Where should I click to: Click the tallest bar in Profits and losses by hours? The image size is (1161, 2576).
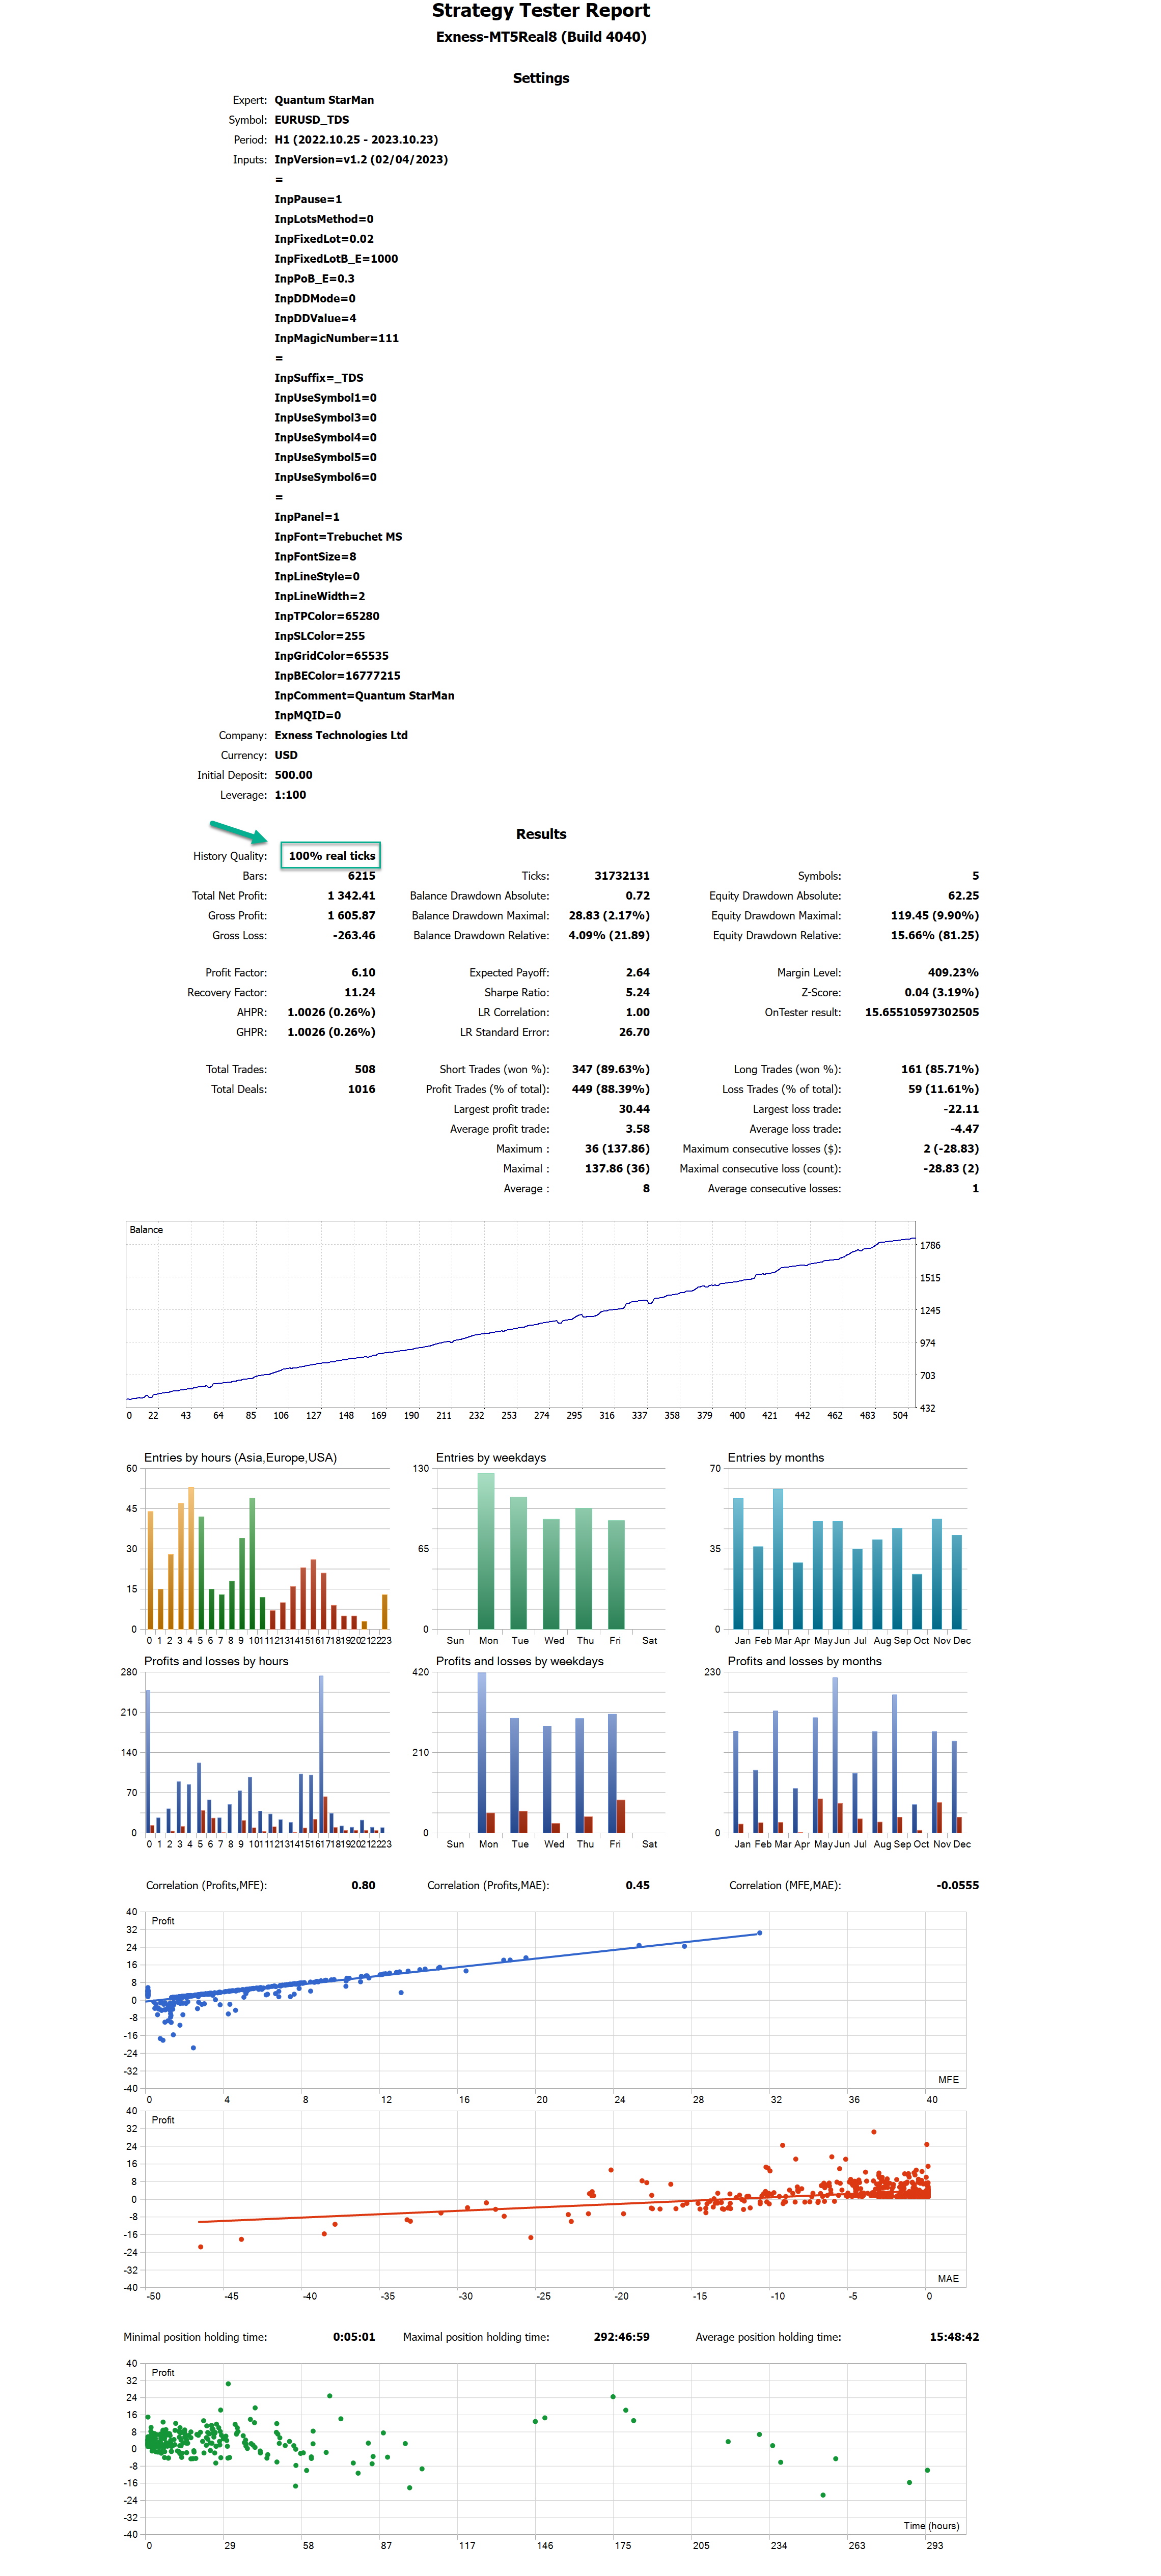tap(321, 1754)
